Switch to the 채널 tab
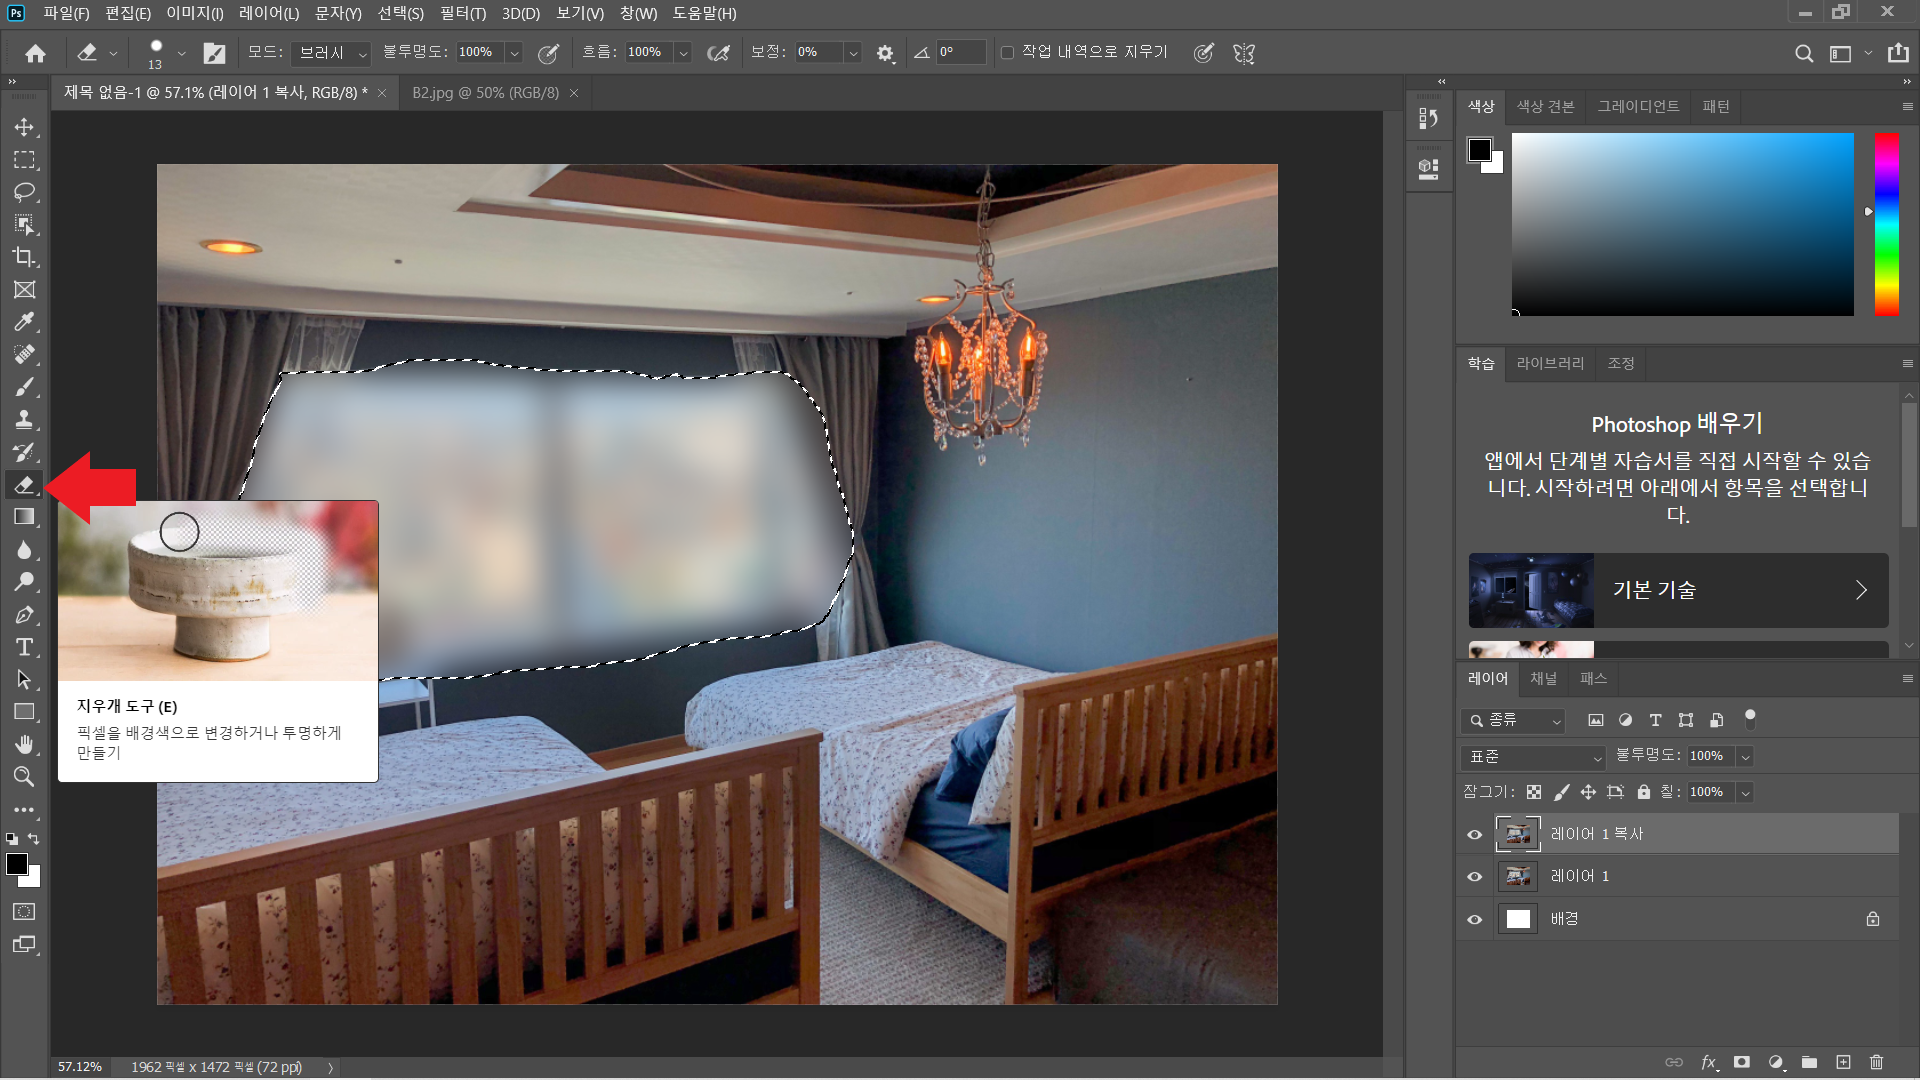The height and width of the screenshot is (1080, 1920). [x=1543, y=678]
